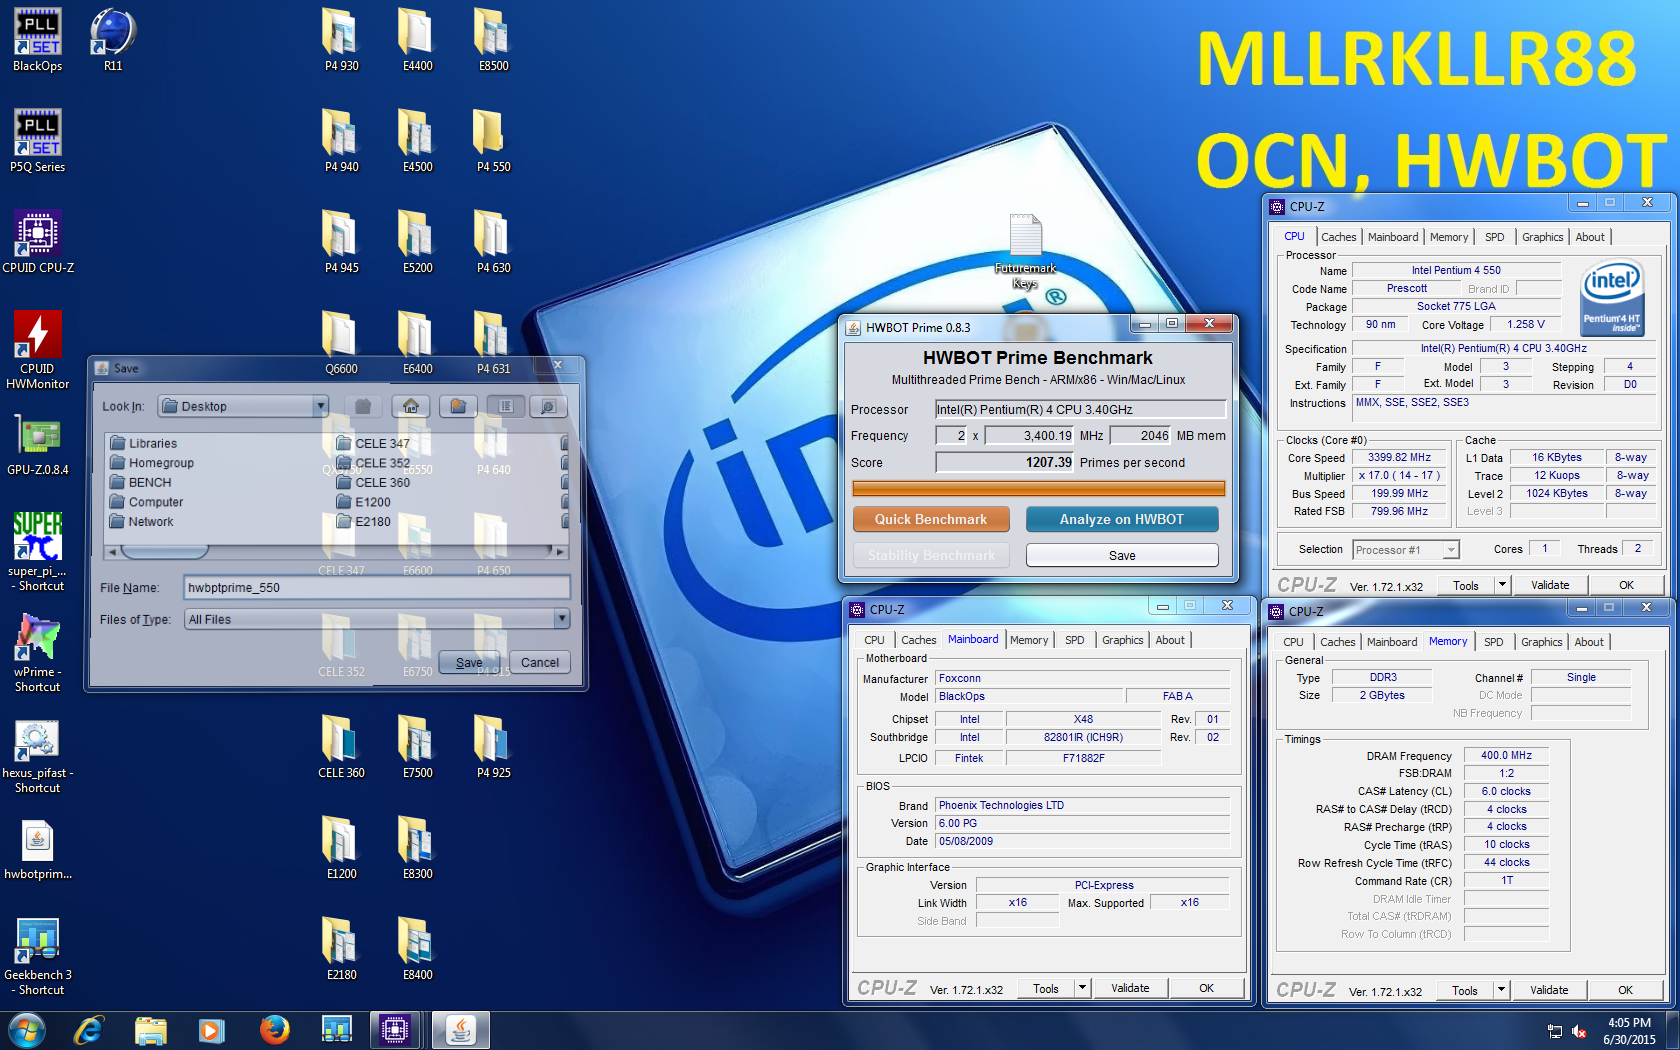This screenshot has width=1680, height=1050.
Task: Click the Save dialog horizontal scrollbar thumb
Action: (164, 551)
